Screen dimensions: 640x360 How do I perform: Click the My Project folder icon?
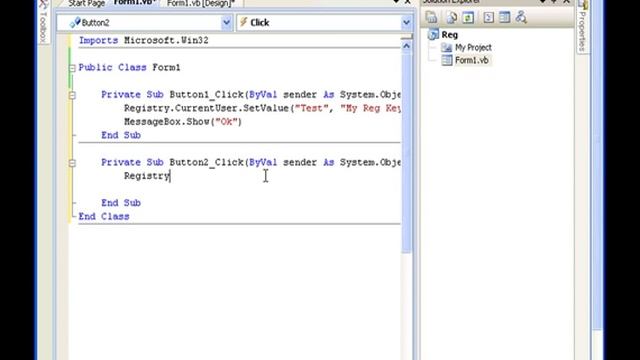pos(447,48)
